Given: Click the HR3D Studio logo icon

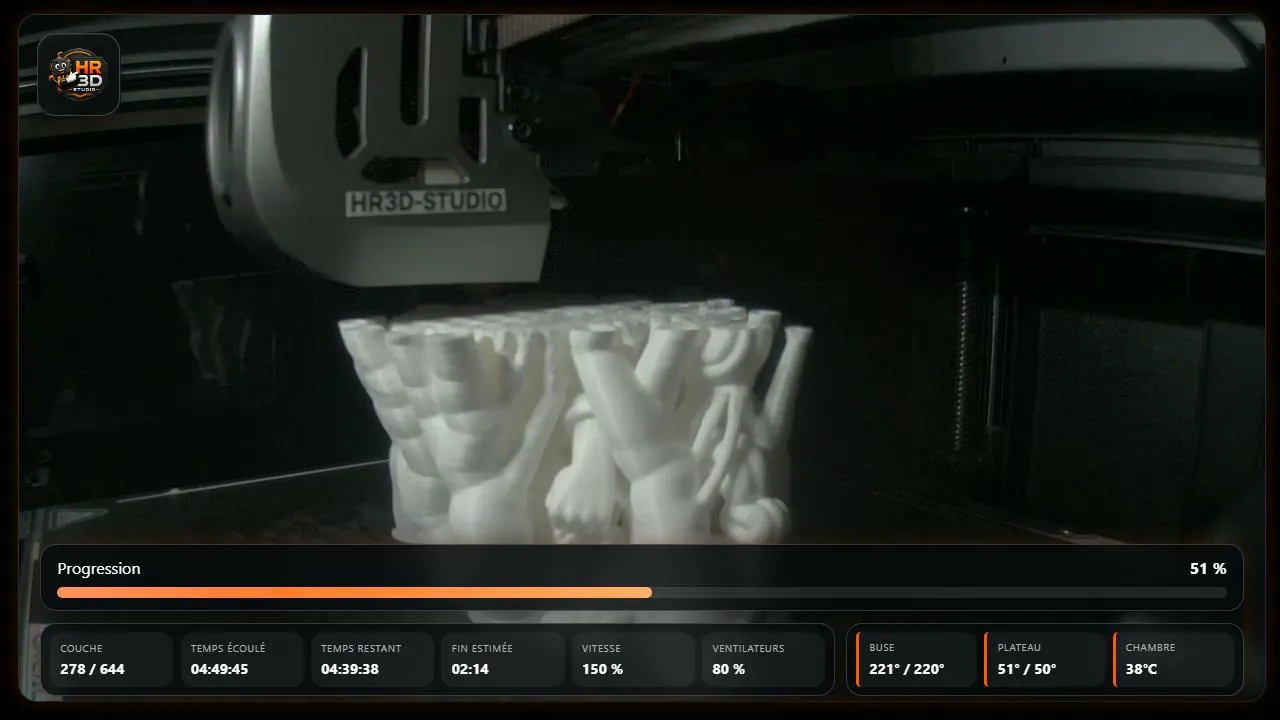Looking at the screenshot, I should 78,75.
